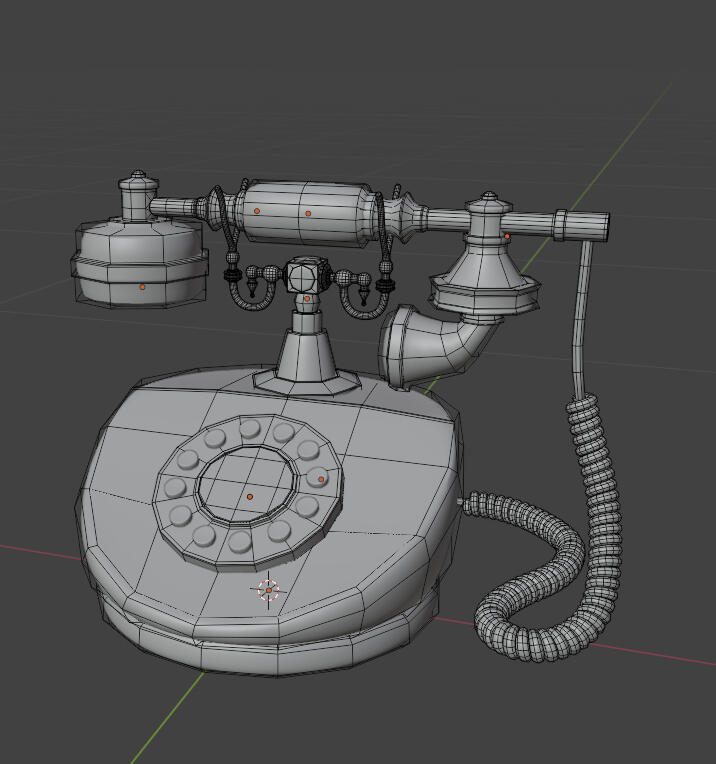Click the 3D cursor on the phone base
This screenshot has width=716, height=764.
[x=268, y=591]
